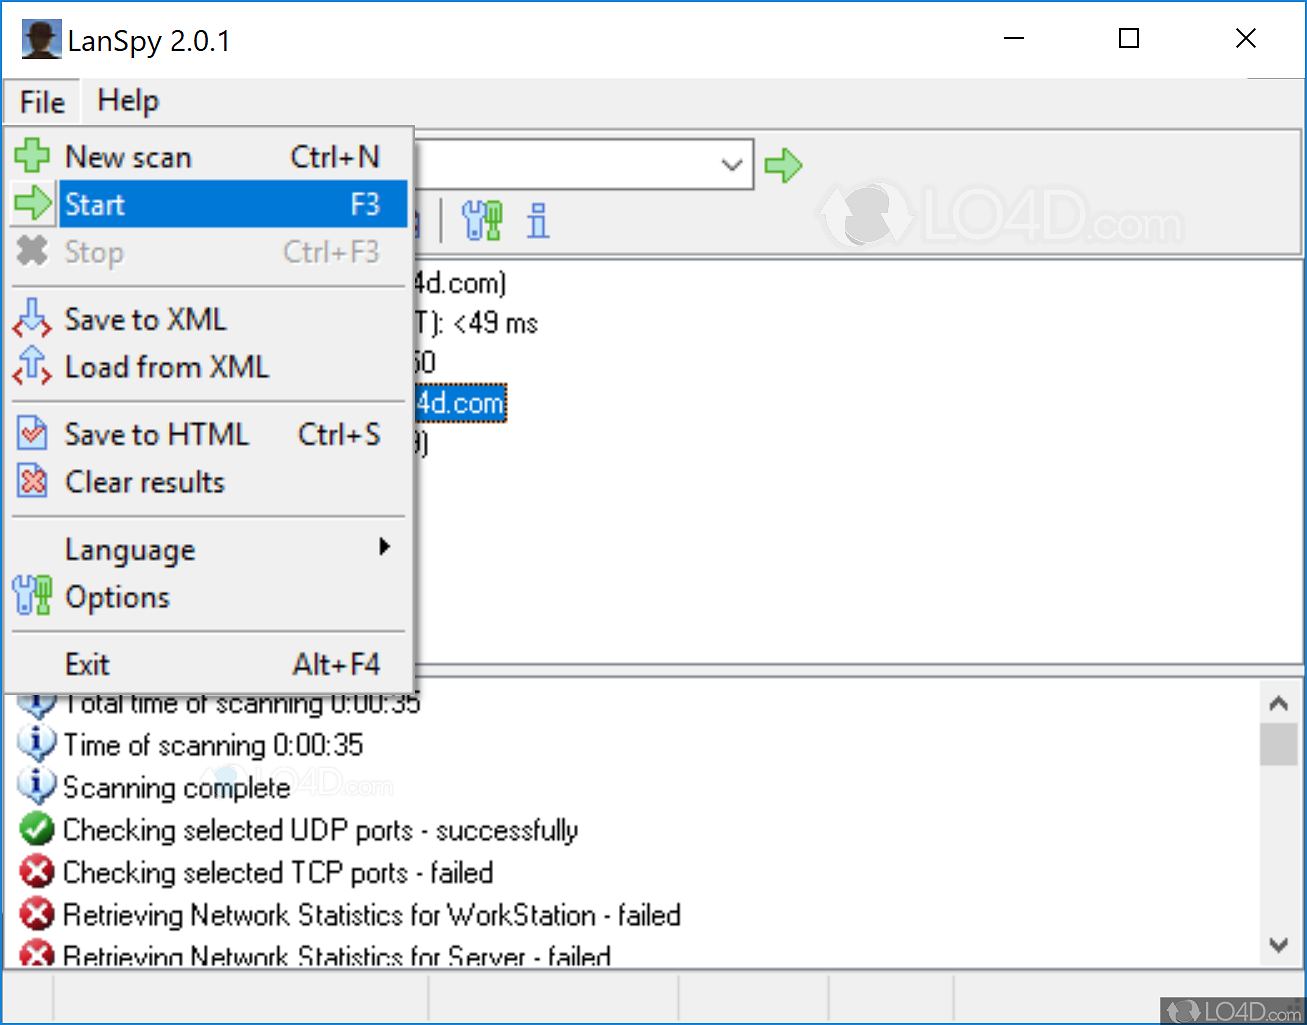Screen dimensions: 1307x1025
Task: Maximize the LanSpy window
Action: pyautogui.click(x=1129, y=39)
